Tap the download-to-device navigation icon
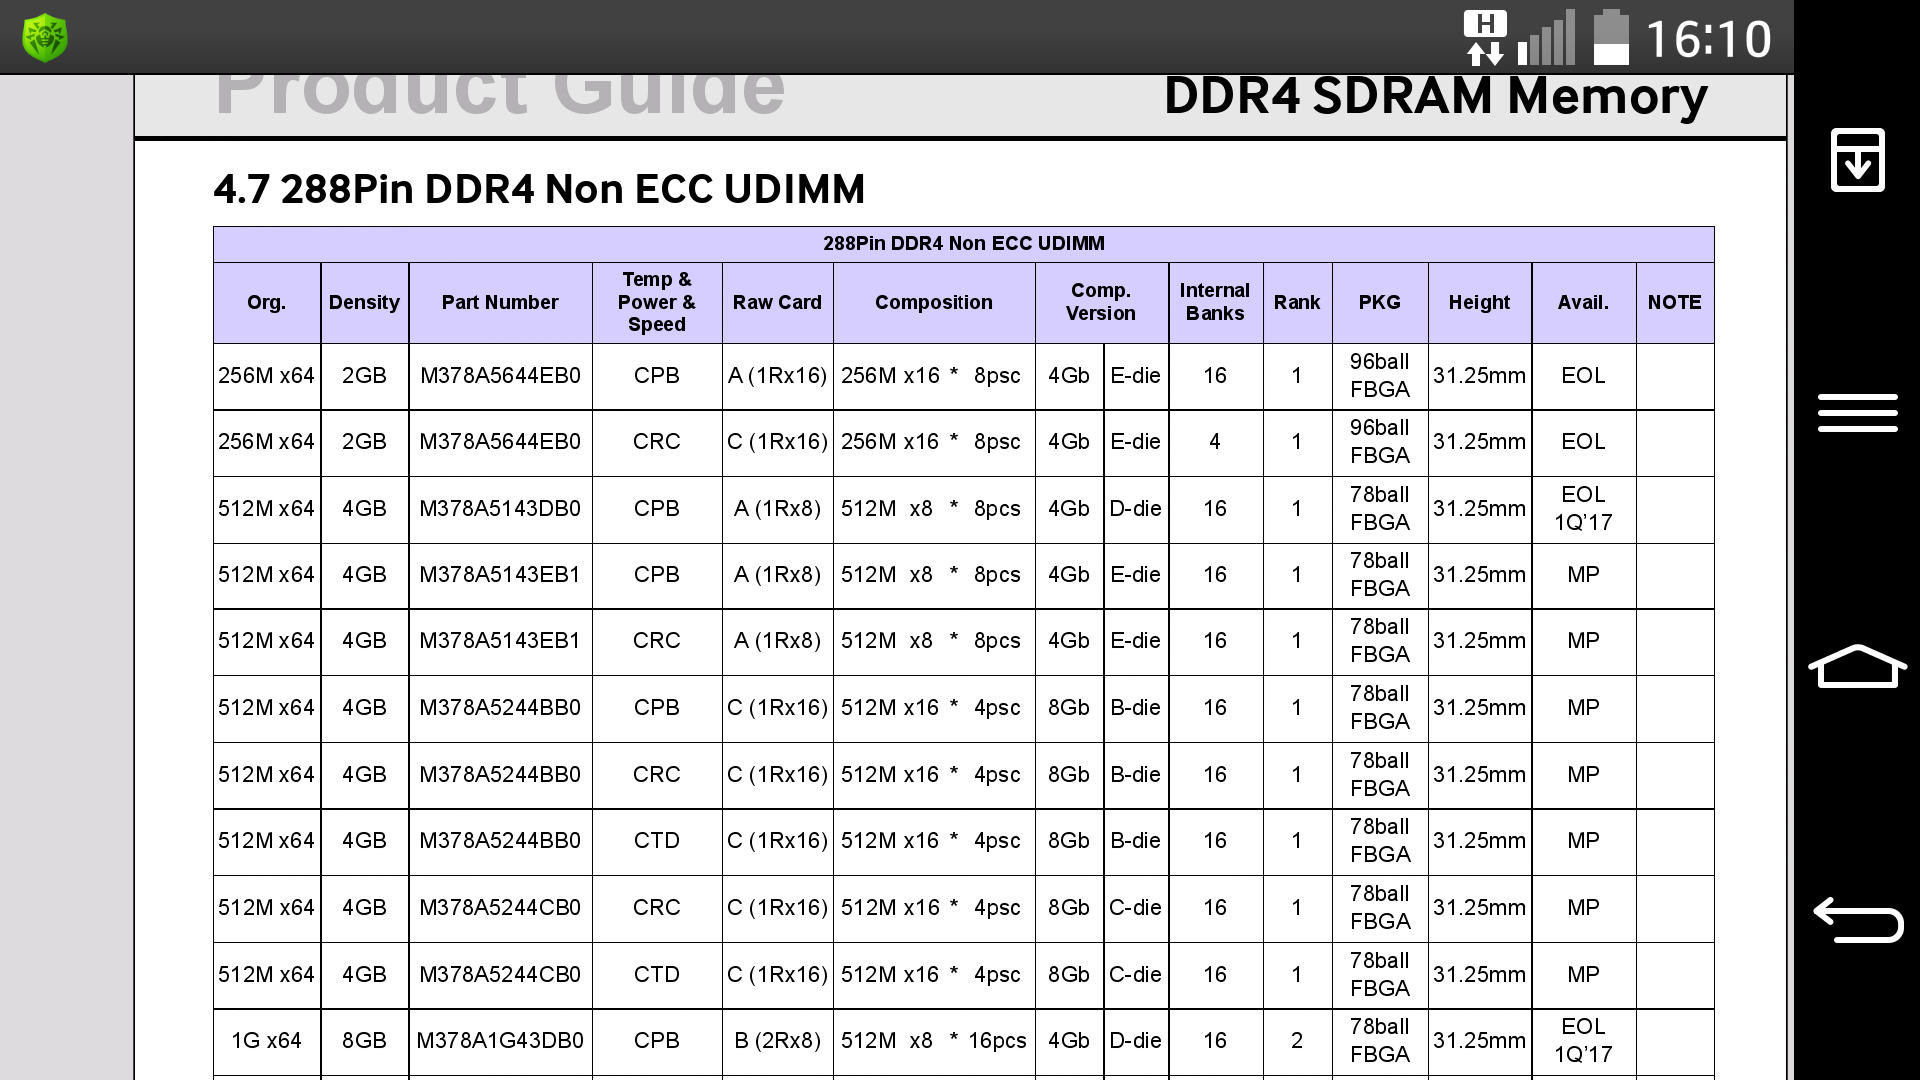The width and height of the screenshot is (1920, 1080). (1857, 160)
